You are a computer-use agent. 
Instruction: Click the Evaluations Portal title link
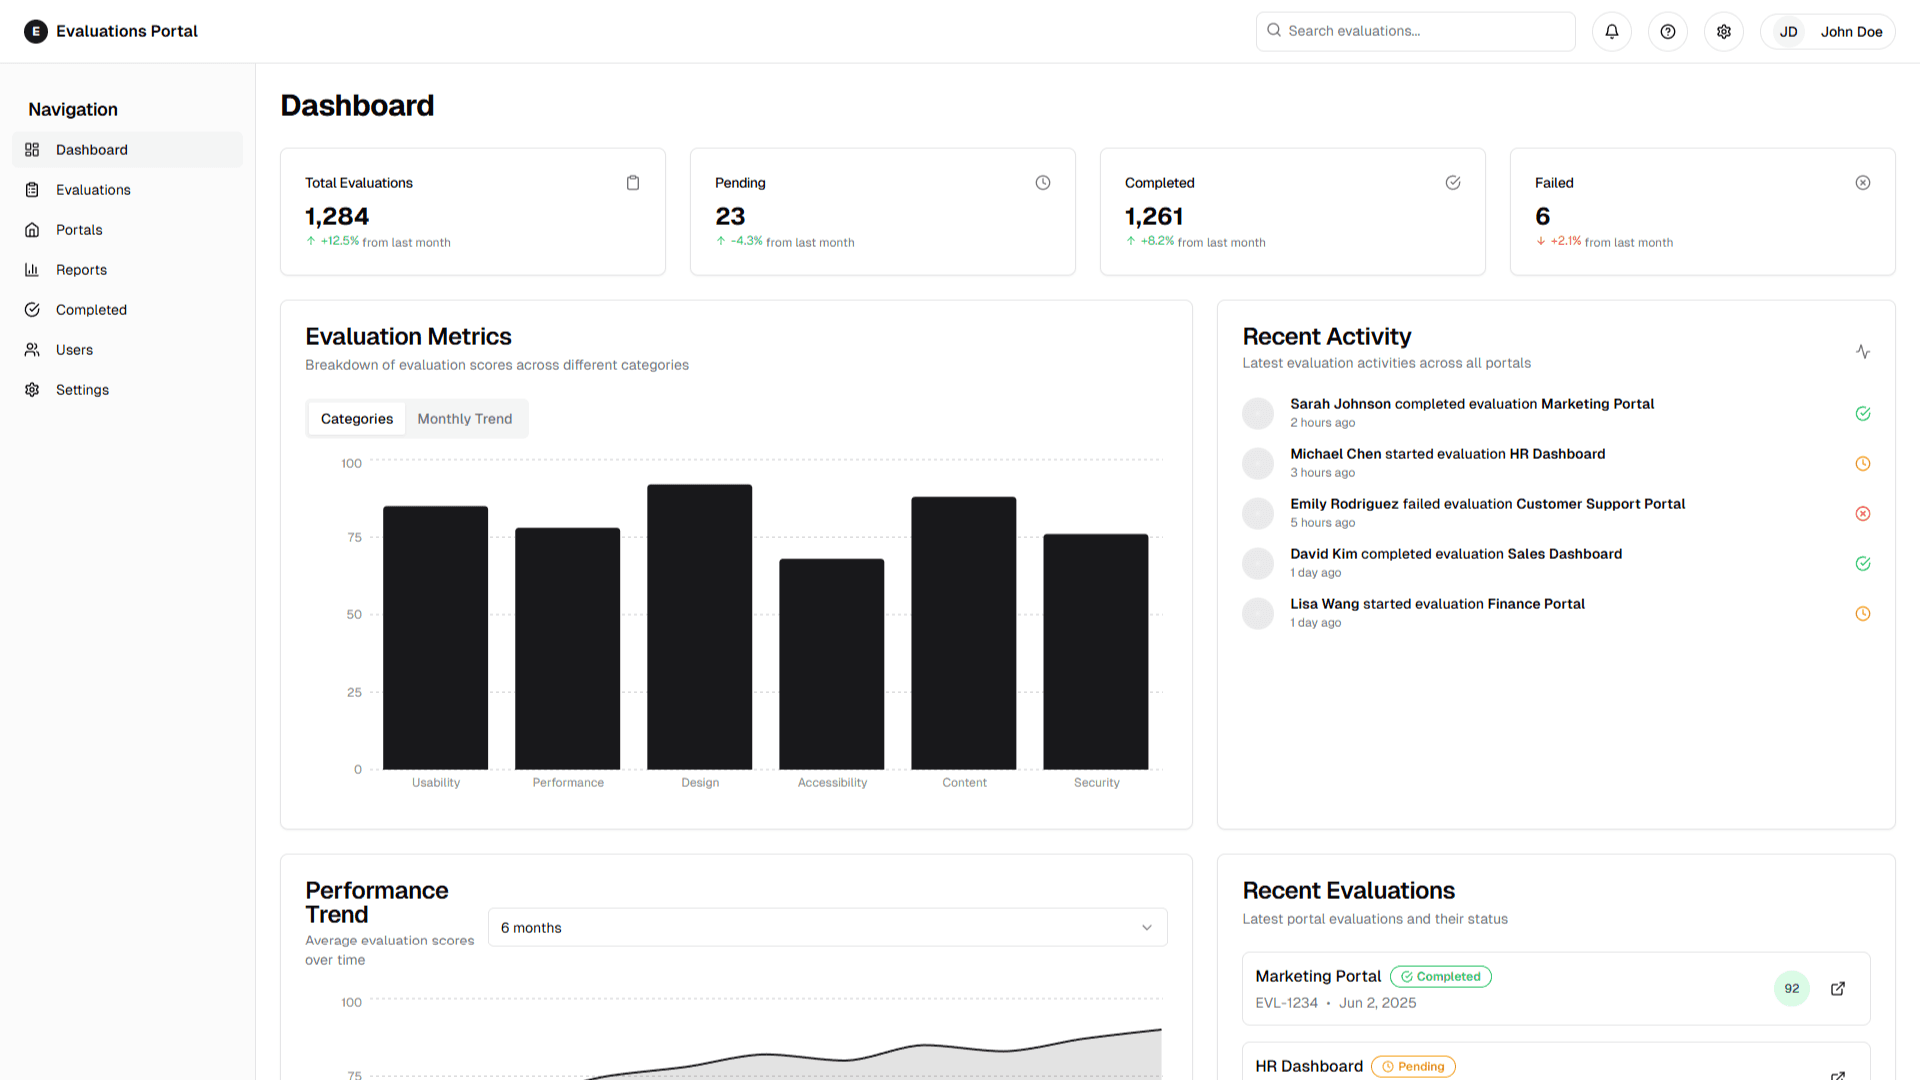127,32
